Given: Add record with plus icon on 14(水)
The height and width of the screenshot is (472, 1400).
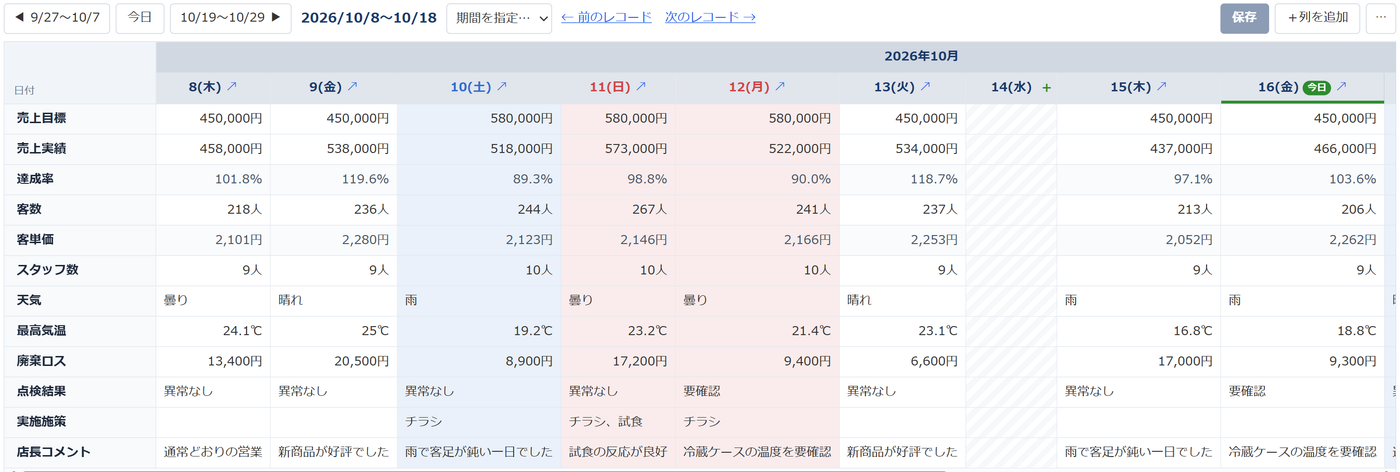Looking at the screenshot, I should (x=1047, y=87).
